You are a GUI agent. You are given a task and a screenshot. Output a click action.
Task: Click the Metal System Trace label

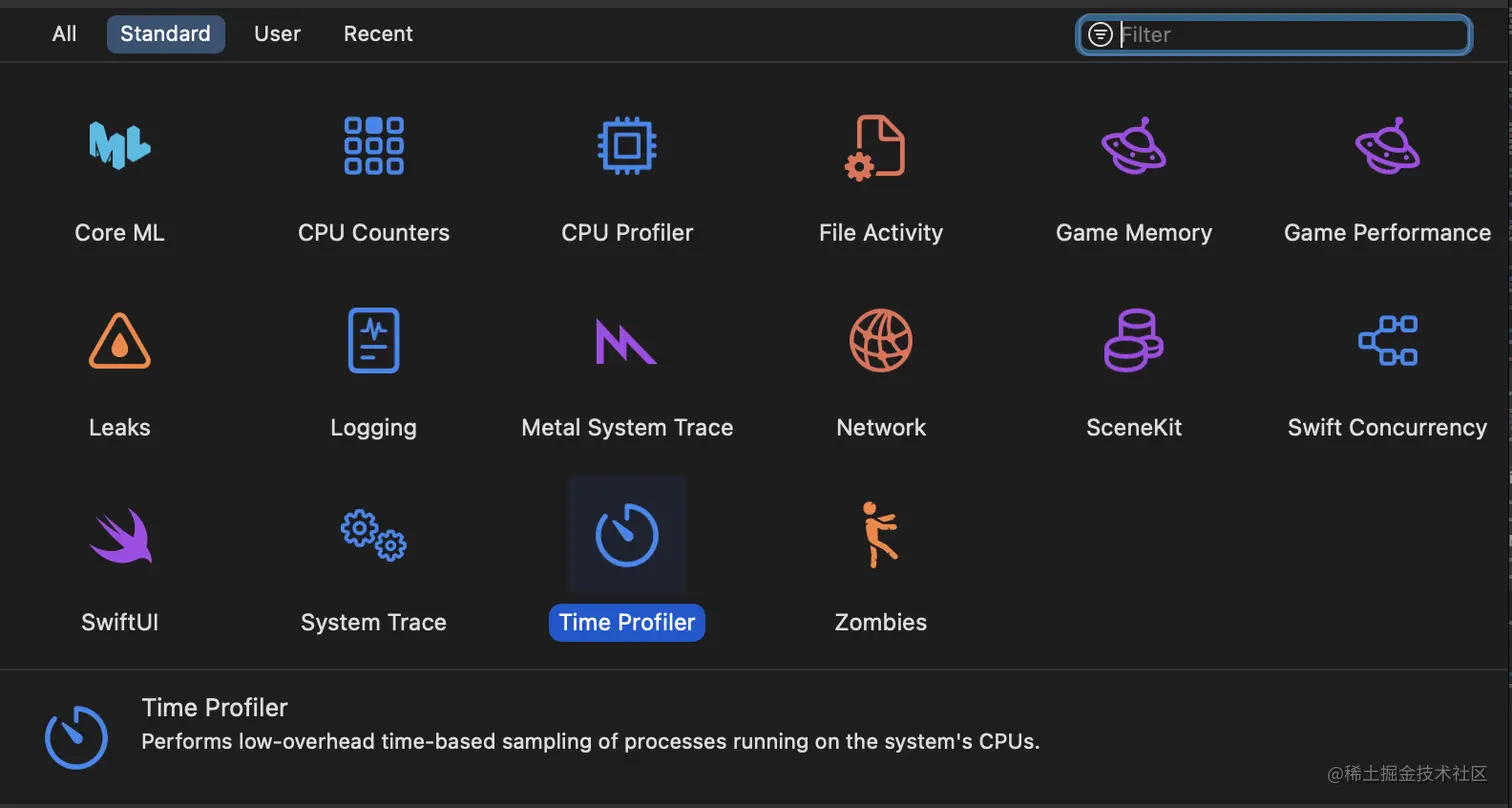627,428
